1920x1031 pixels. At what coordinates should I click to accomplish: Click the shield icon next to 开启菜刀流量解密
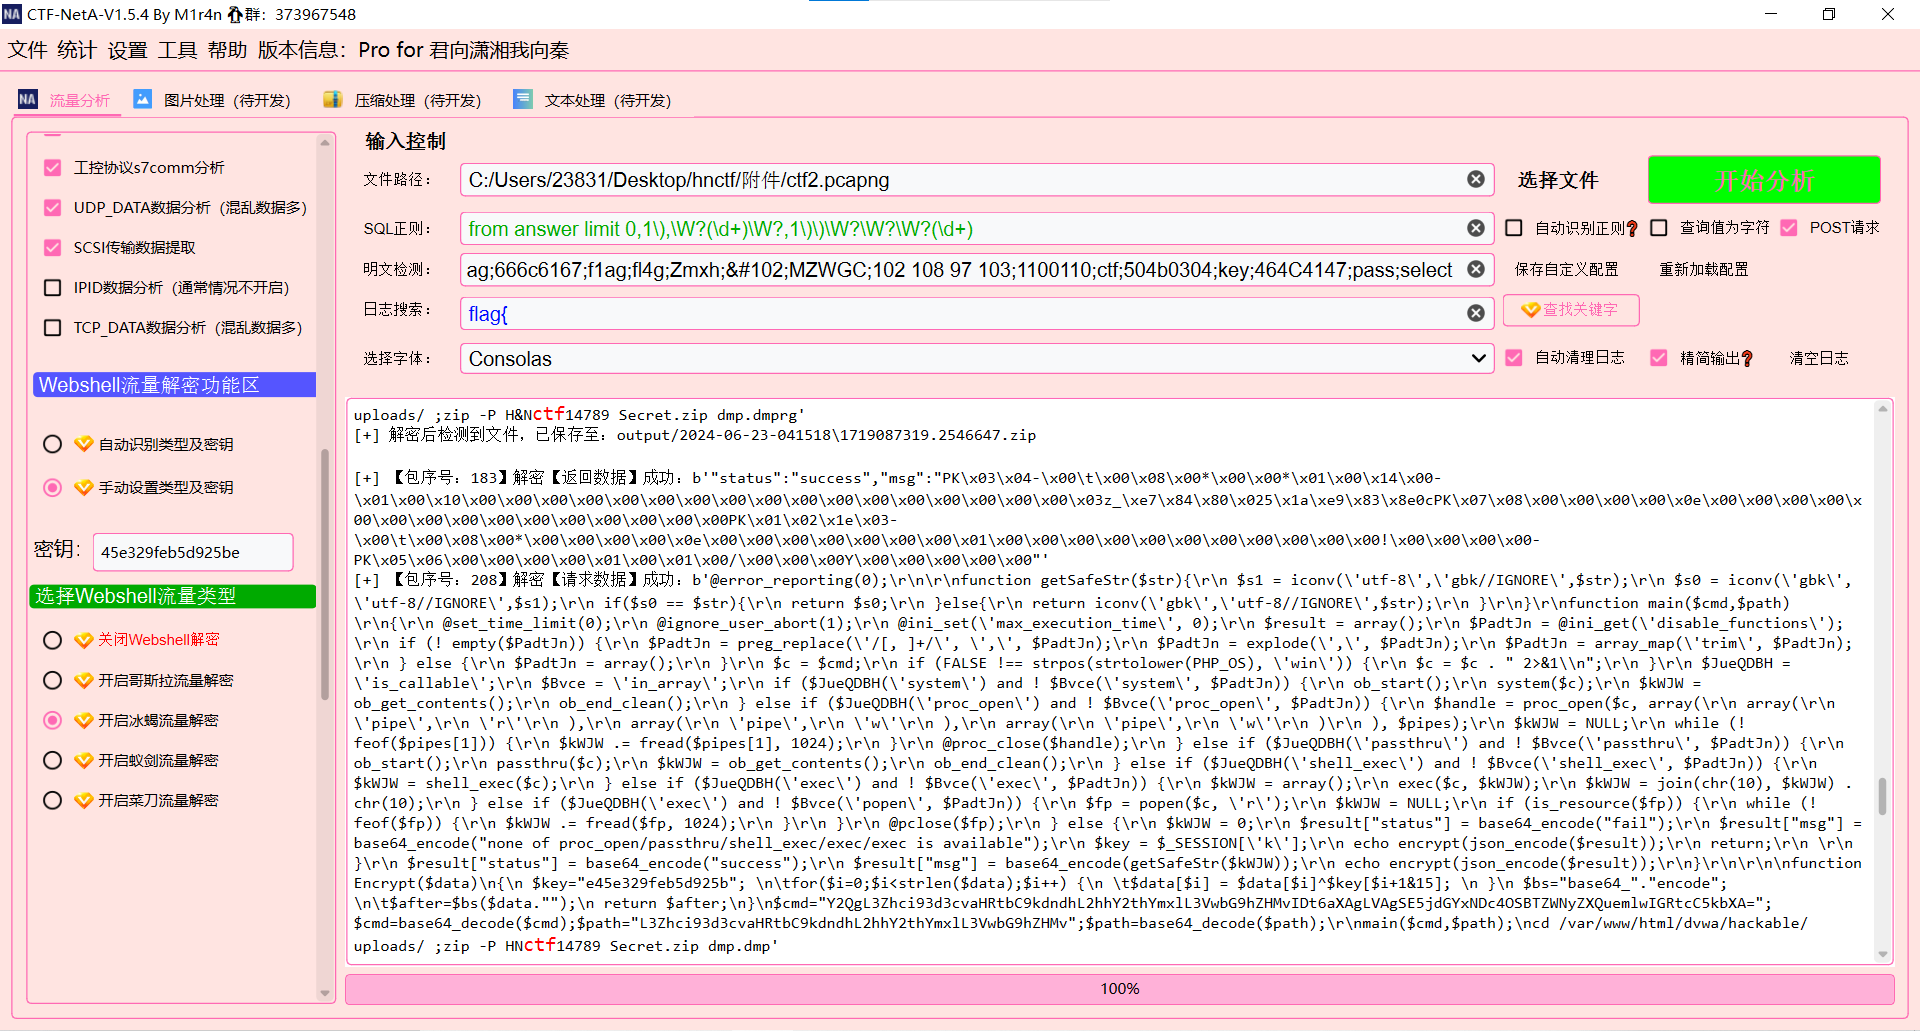(x=83, y=800)
